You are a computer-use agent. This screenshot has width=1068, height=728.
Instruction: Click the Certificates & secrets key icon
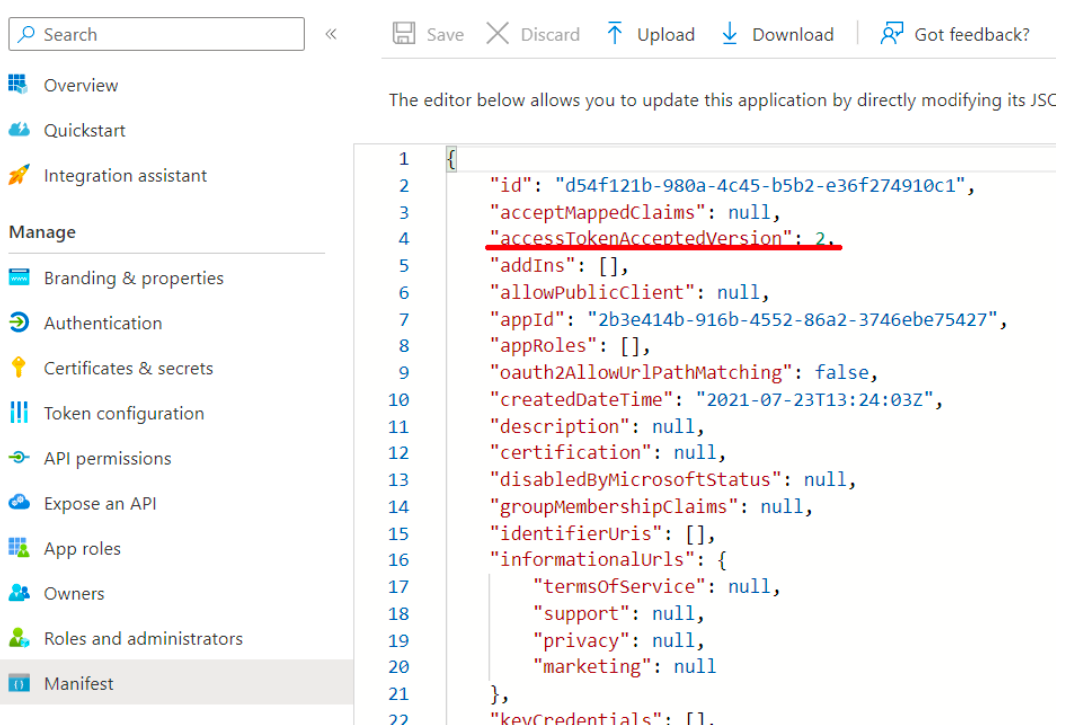coord(18,366)
